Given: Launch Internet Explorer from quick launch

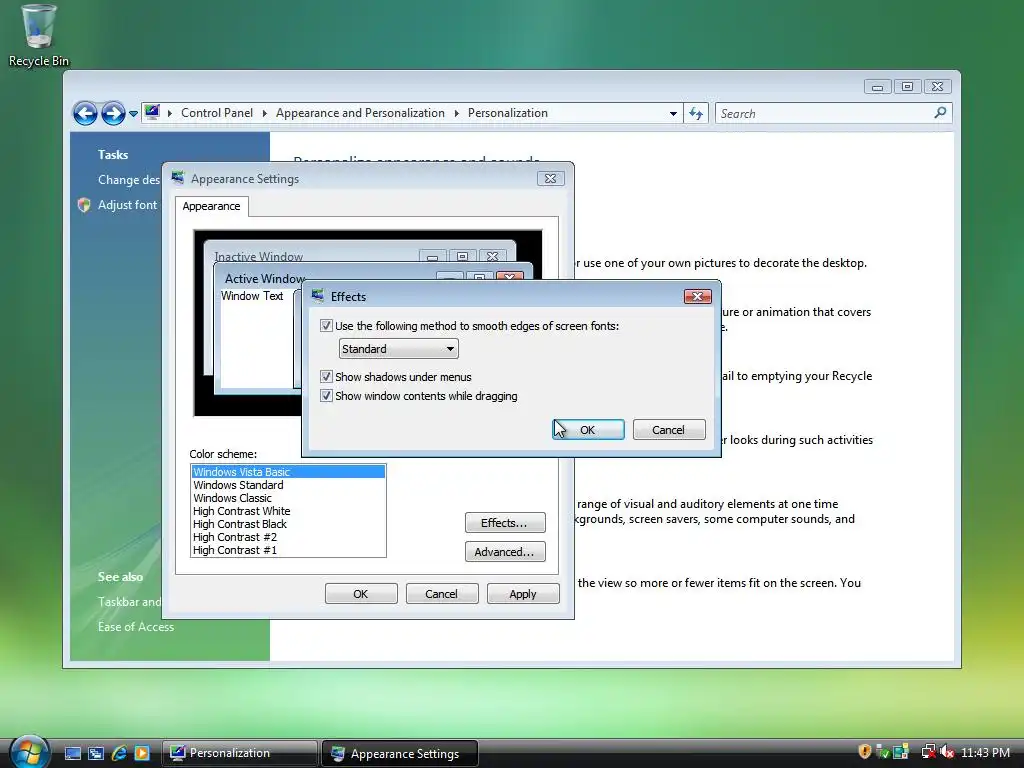Looking at the screenshot, I should 119,753.
